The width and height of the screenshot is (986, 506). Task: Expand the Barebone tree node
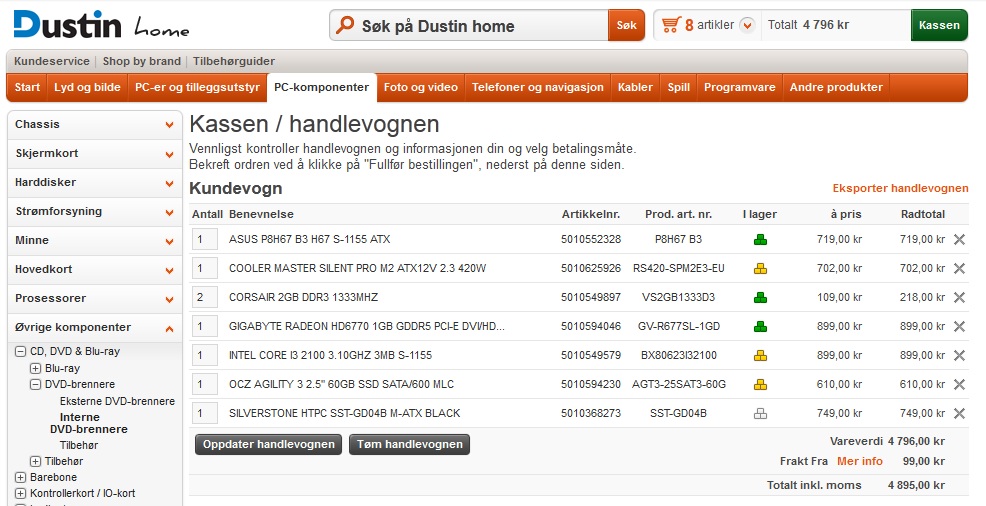[x=20, y=477]
